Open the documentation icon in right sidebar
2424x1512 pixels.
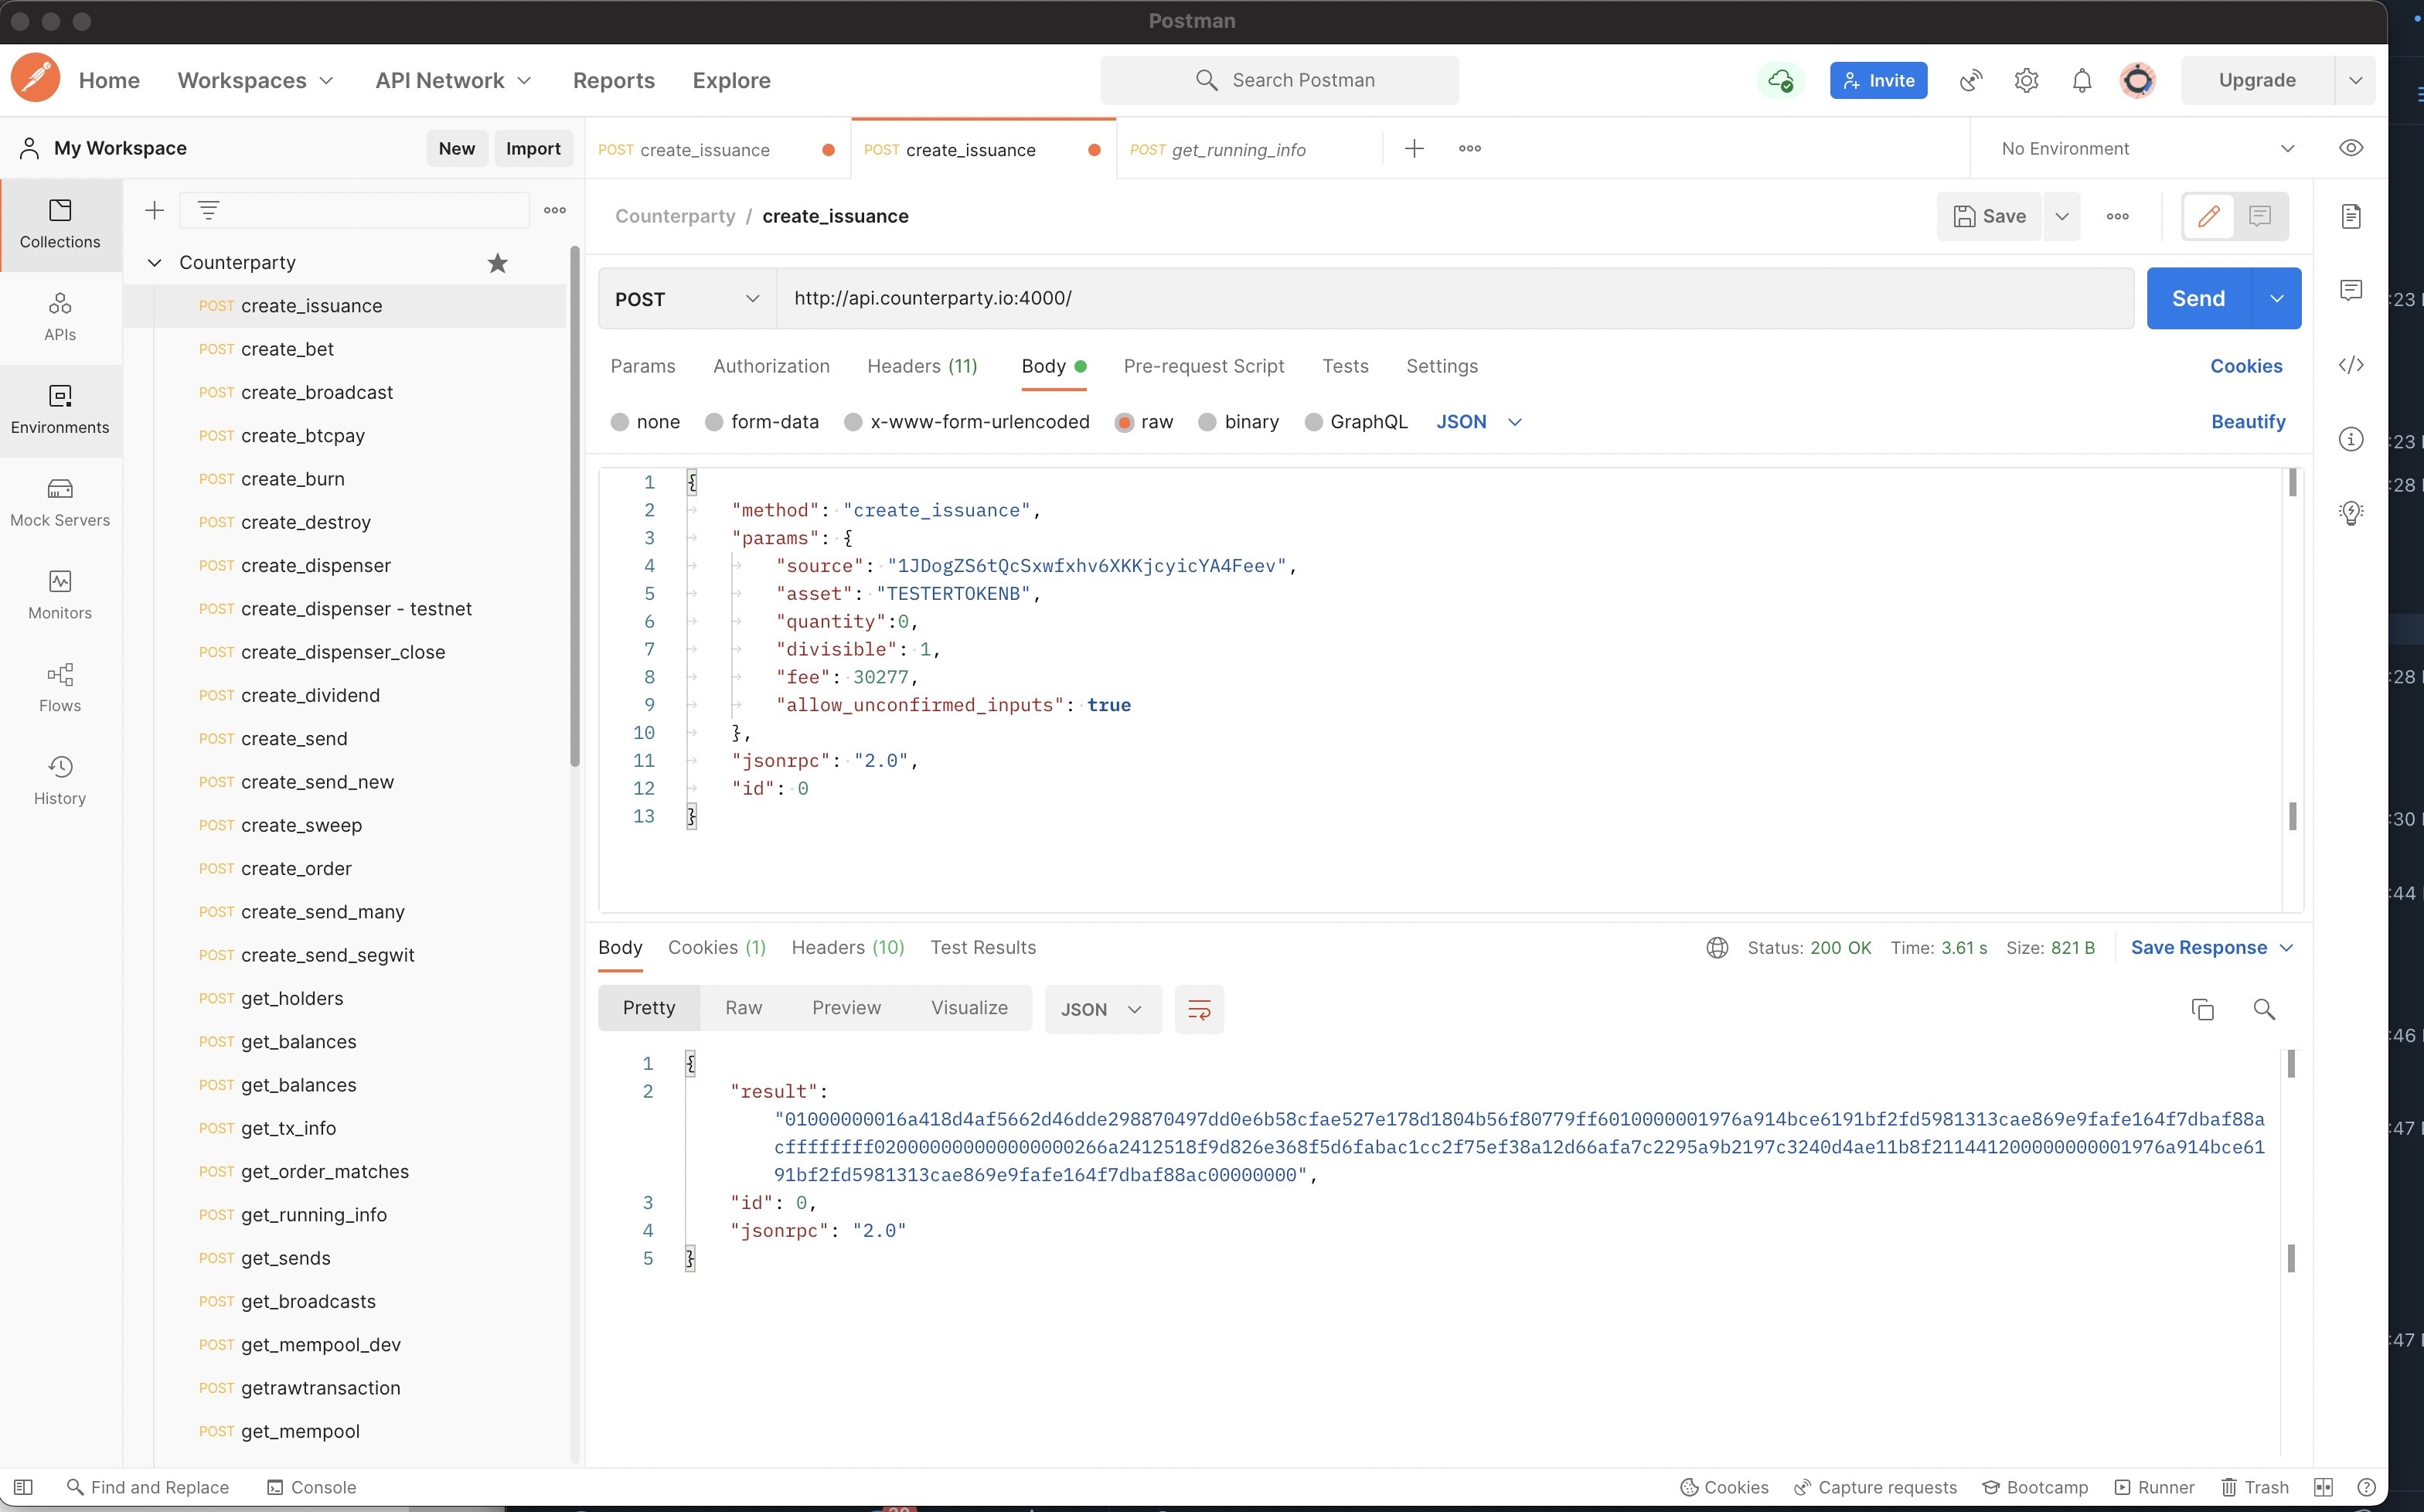[x=2351, y=216]
